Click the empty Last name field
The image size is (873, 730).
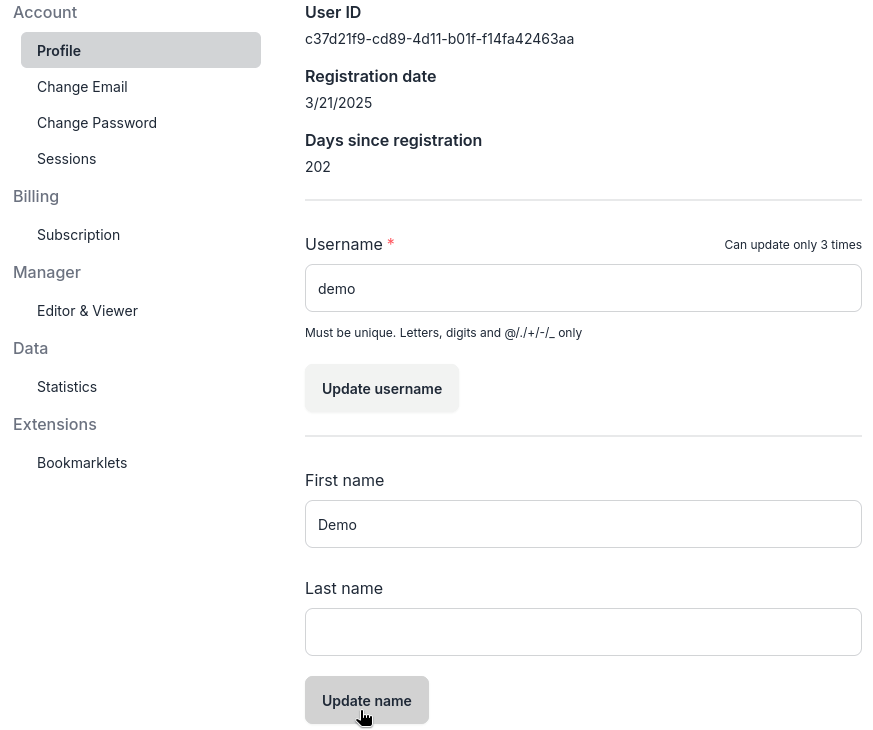point(583,633)
